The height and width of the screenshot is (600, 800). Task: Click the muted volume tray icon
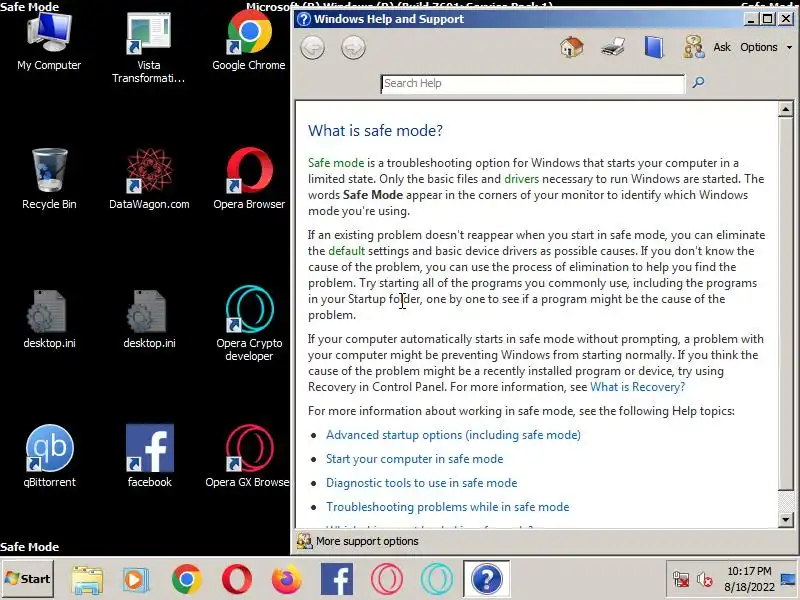click(705, 580)
